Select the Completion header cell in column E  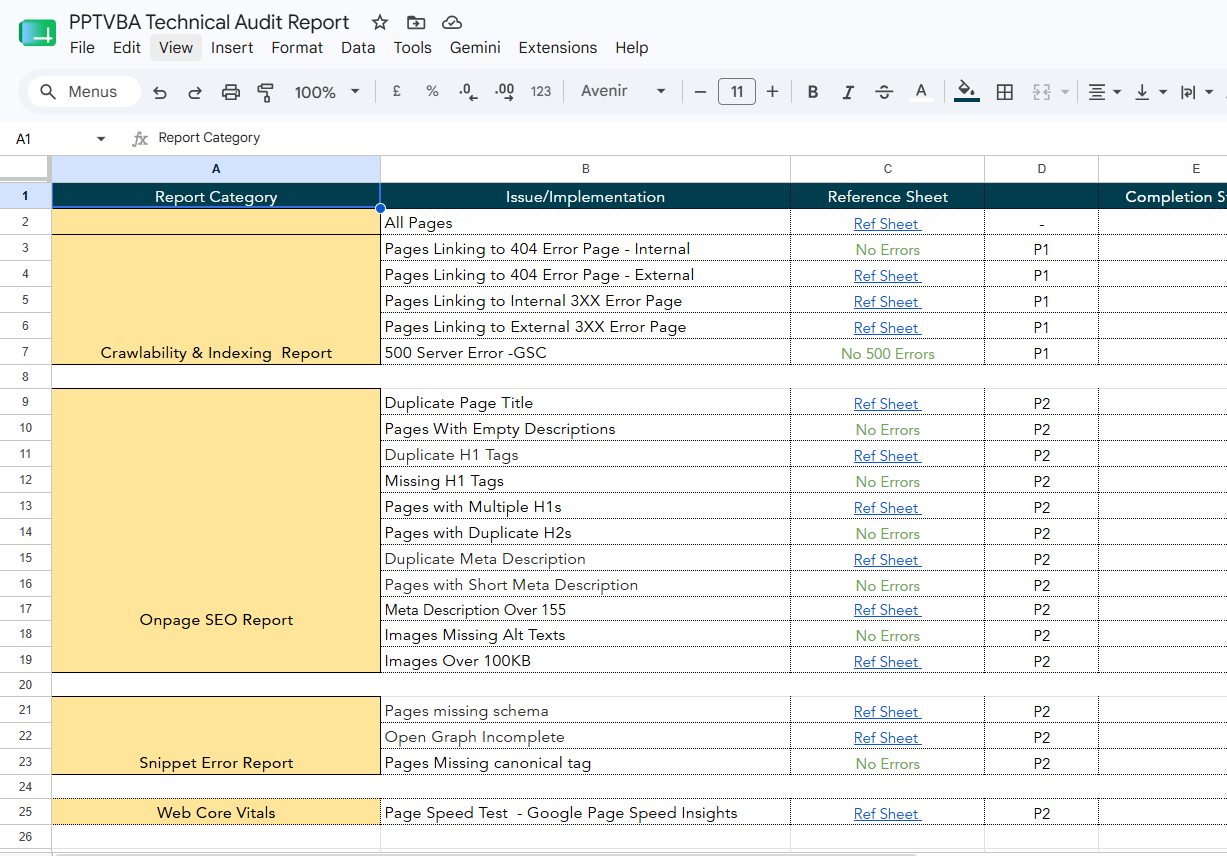pos(1163,196)
